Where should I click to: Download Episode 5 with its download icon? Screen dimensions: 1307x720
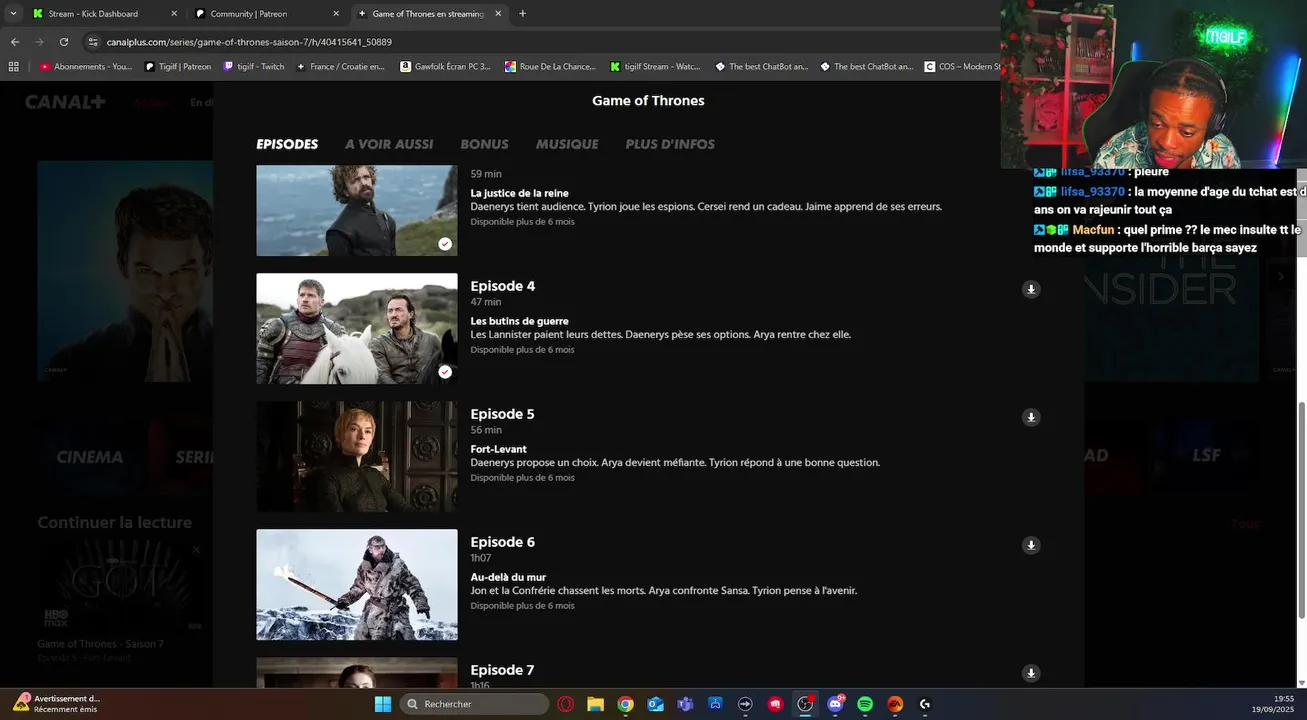pos(1031,417)
